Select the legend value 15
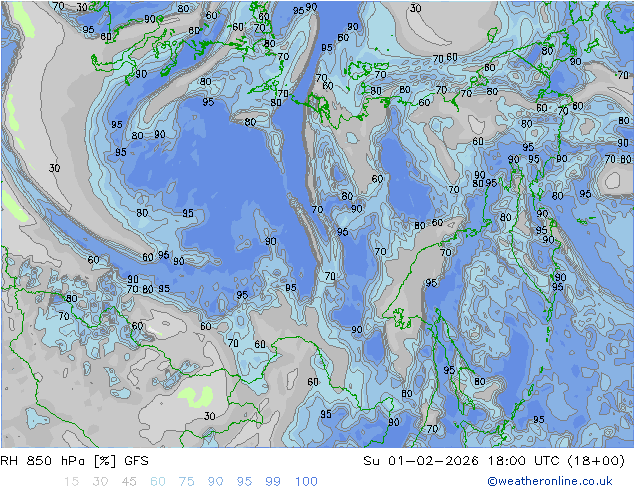Viewport: 634px width, 490px height. [71, 482]
